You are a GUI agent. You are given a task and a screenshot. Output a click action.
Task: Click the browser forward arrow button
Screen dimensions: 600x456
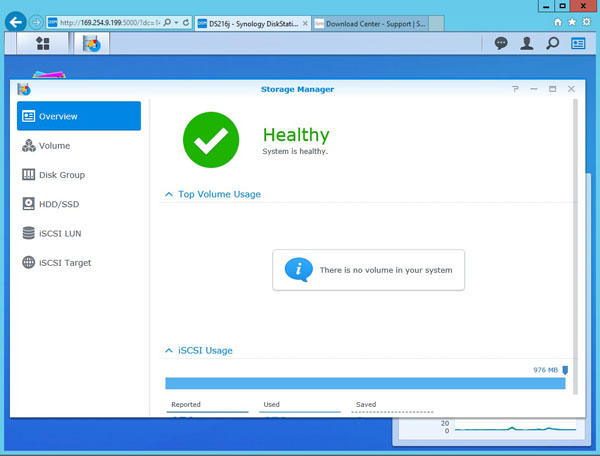point(36,23)
